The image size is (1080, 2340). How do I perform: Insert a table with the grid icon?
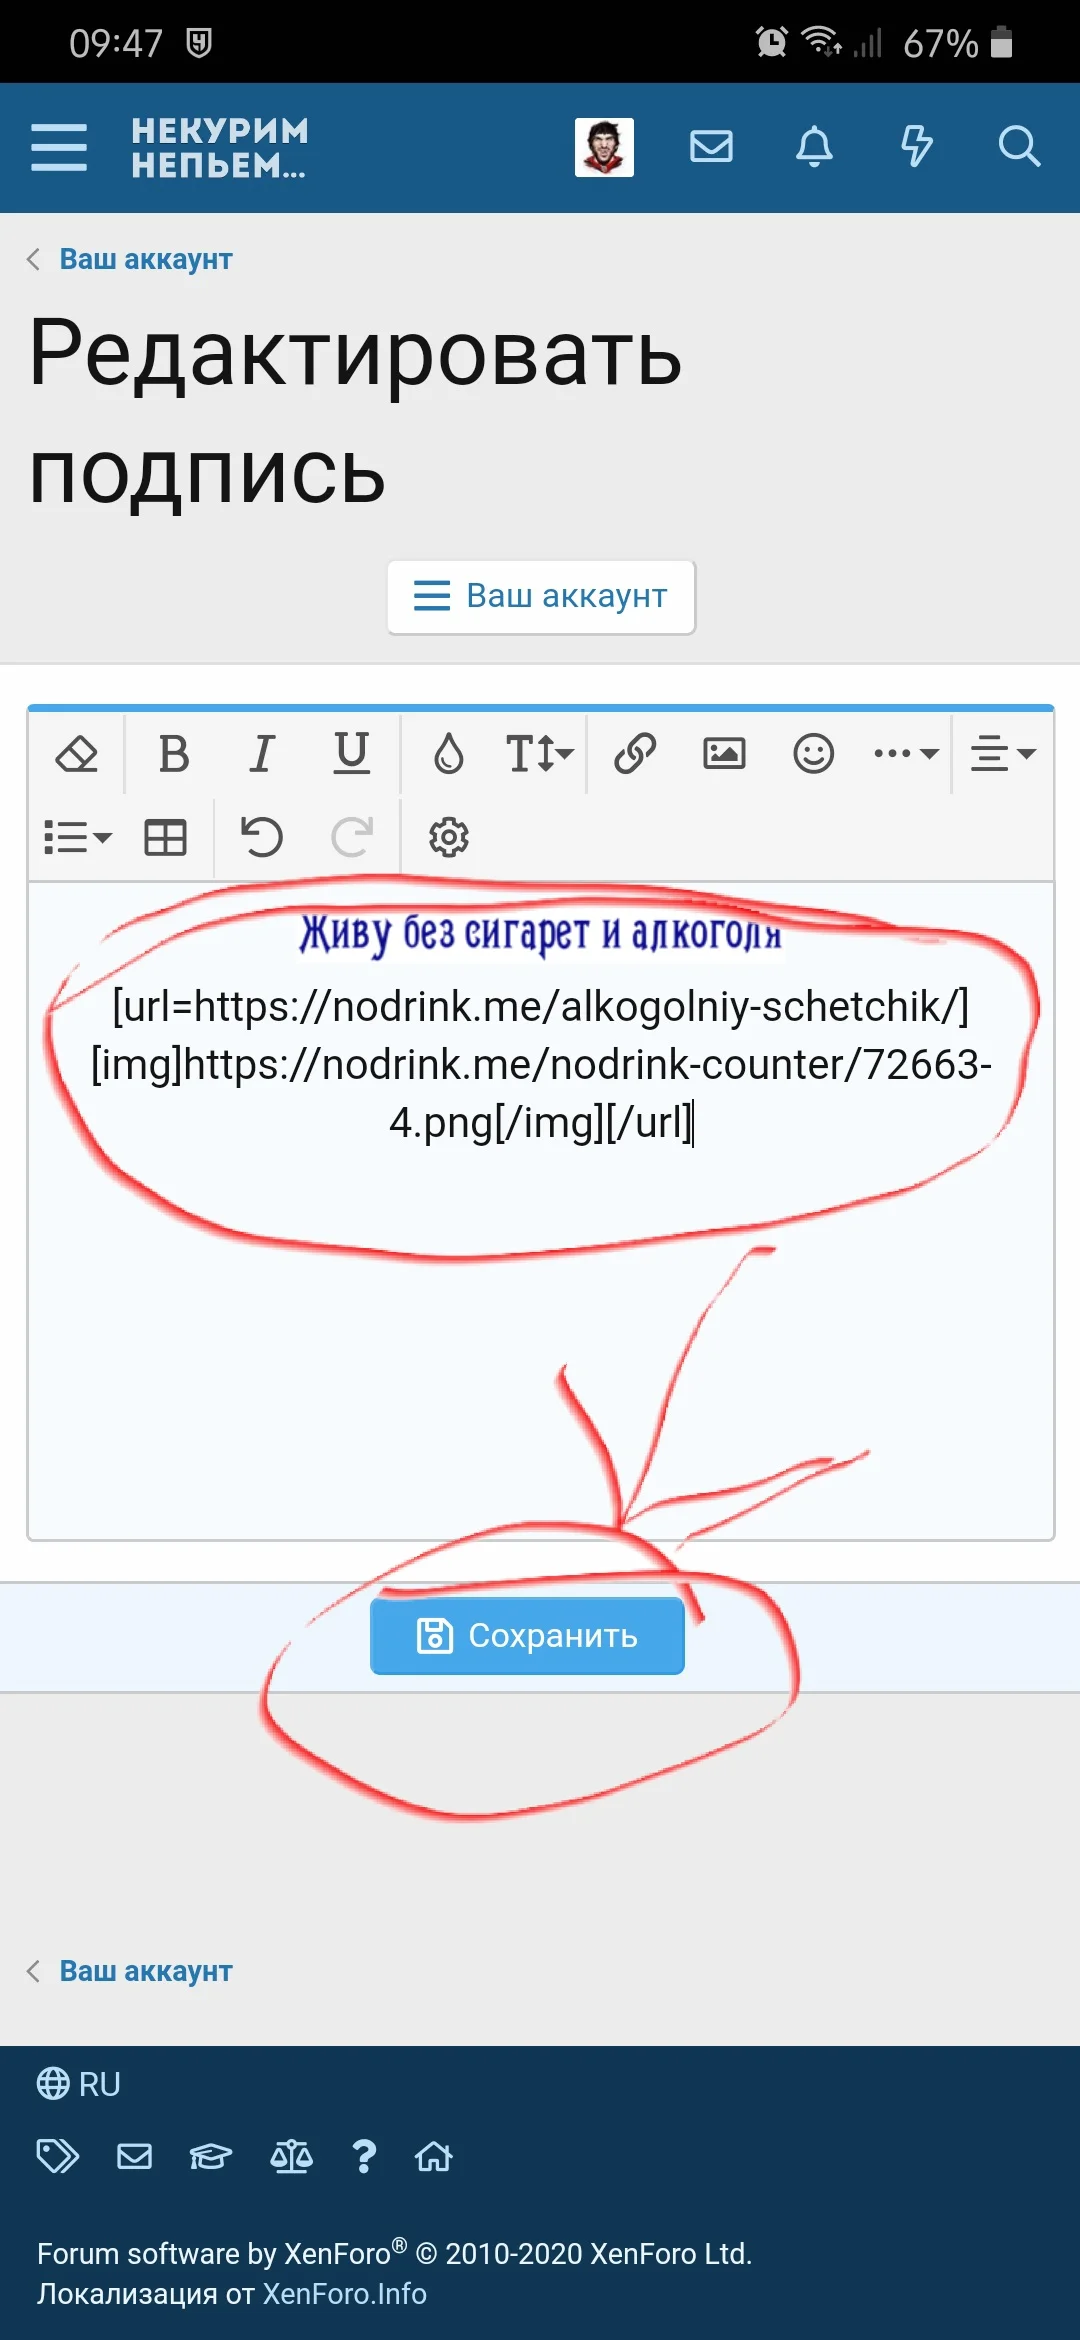[165, 837]
